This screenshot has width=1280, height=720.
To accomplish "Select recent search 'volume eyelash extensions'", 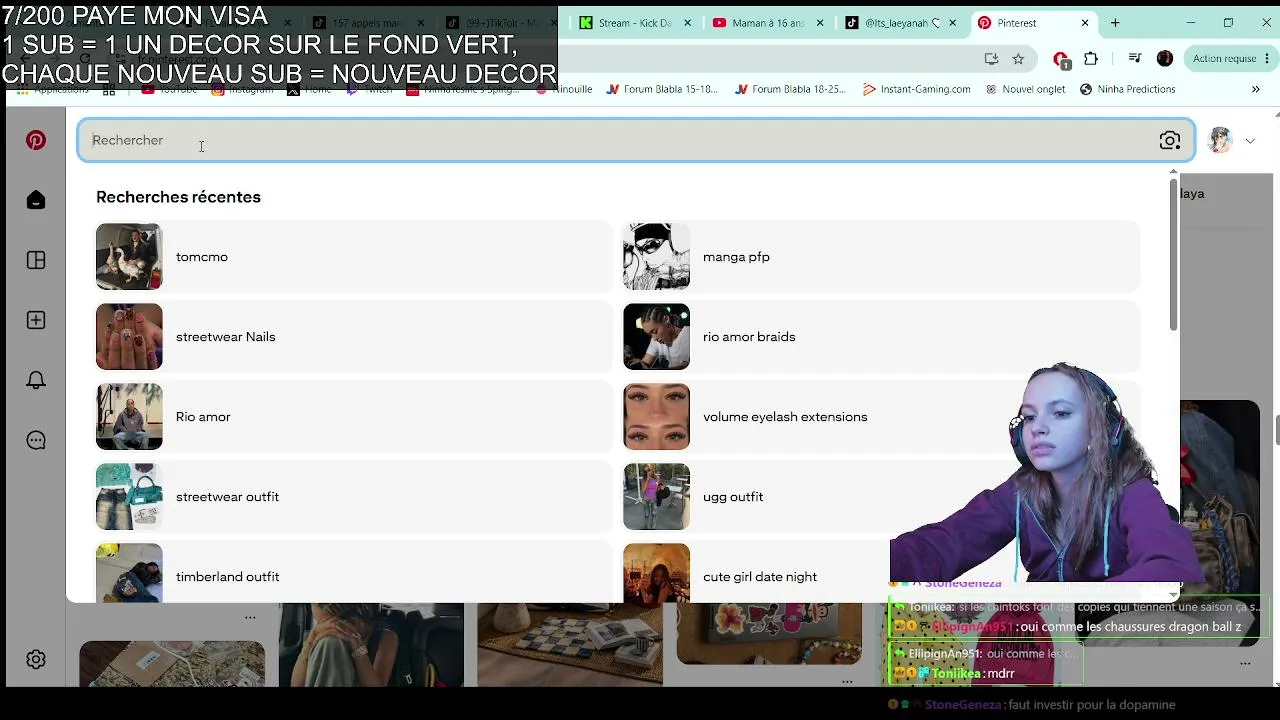I will coord(881,417).
